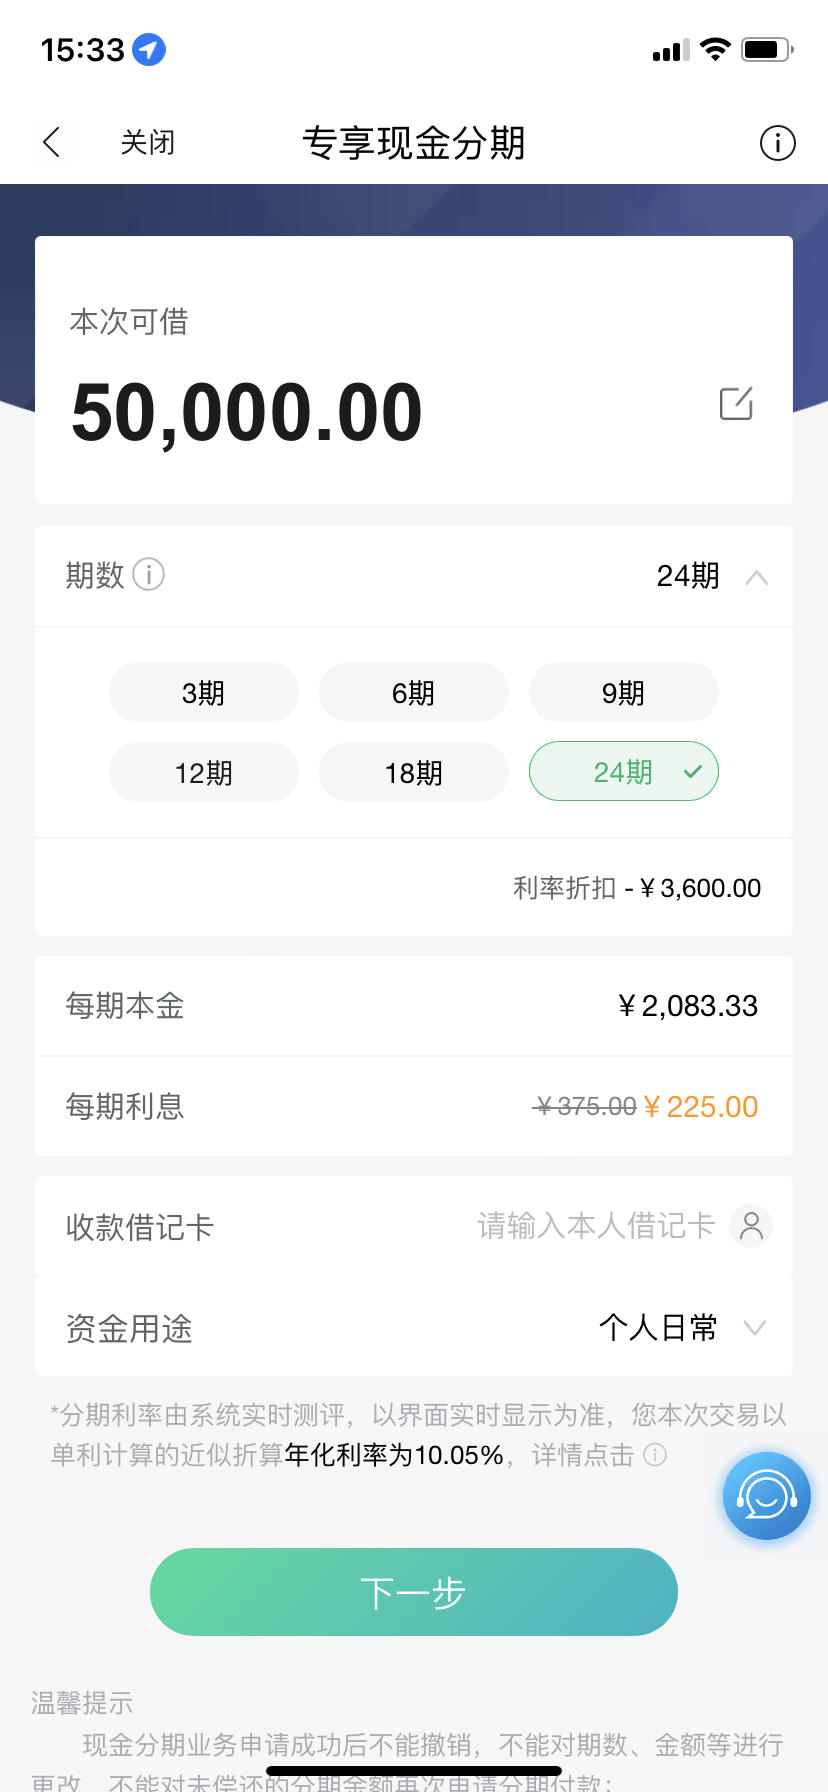This screenshot has width=828, height=1792.
Task: Tap the 请输入本人借记卡 input field
Action: pos(596,1226)
